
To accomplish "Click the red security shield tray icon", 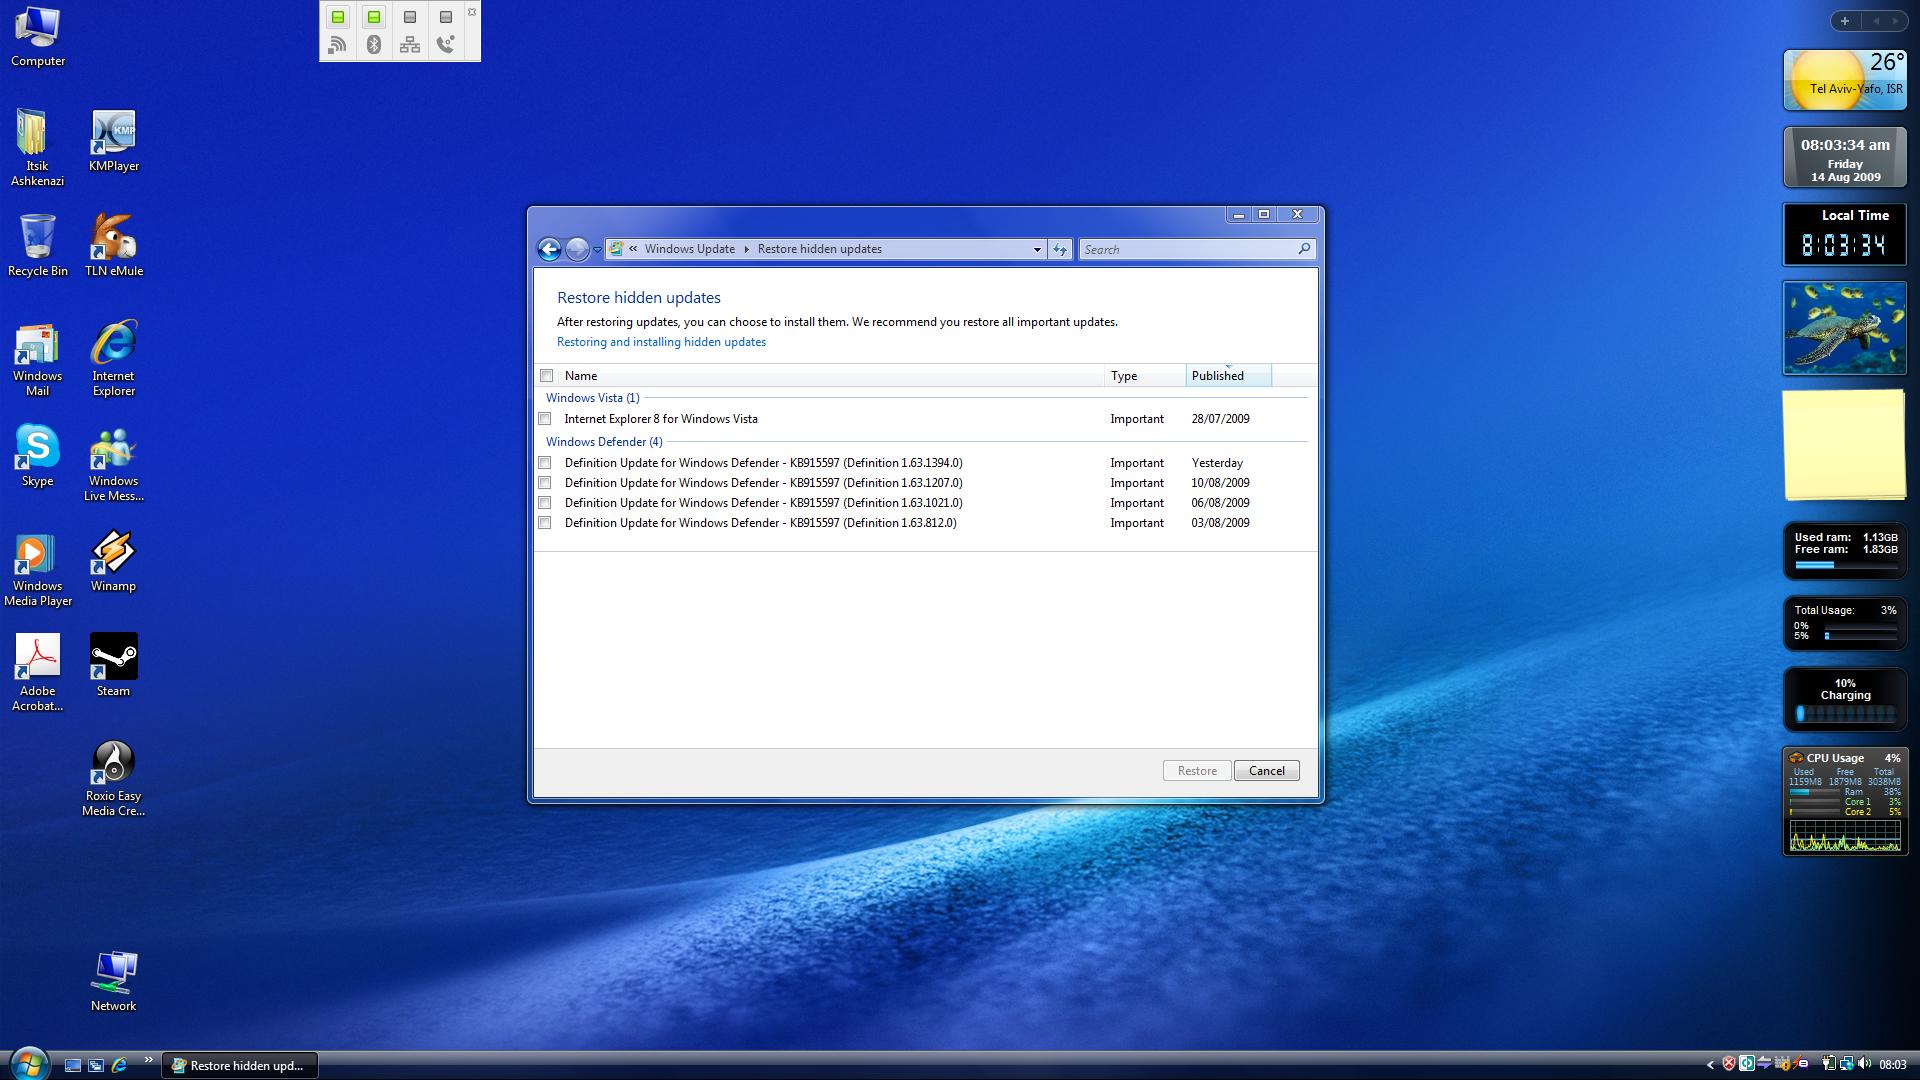I will 1728,1064.
